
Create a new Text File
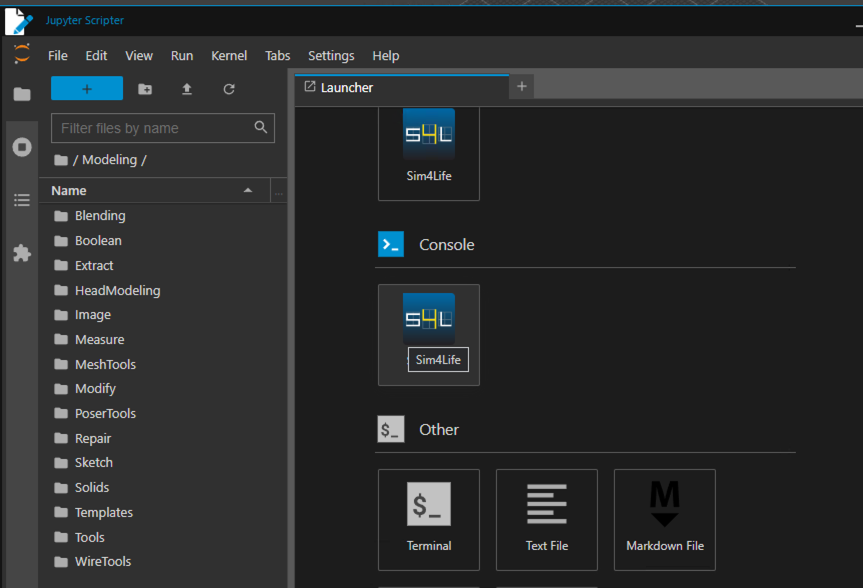tap(547, 520)
